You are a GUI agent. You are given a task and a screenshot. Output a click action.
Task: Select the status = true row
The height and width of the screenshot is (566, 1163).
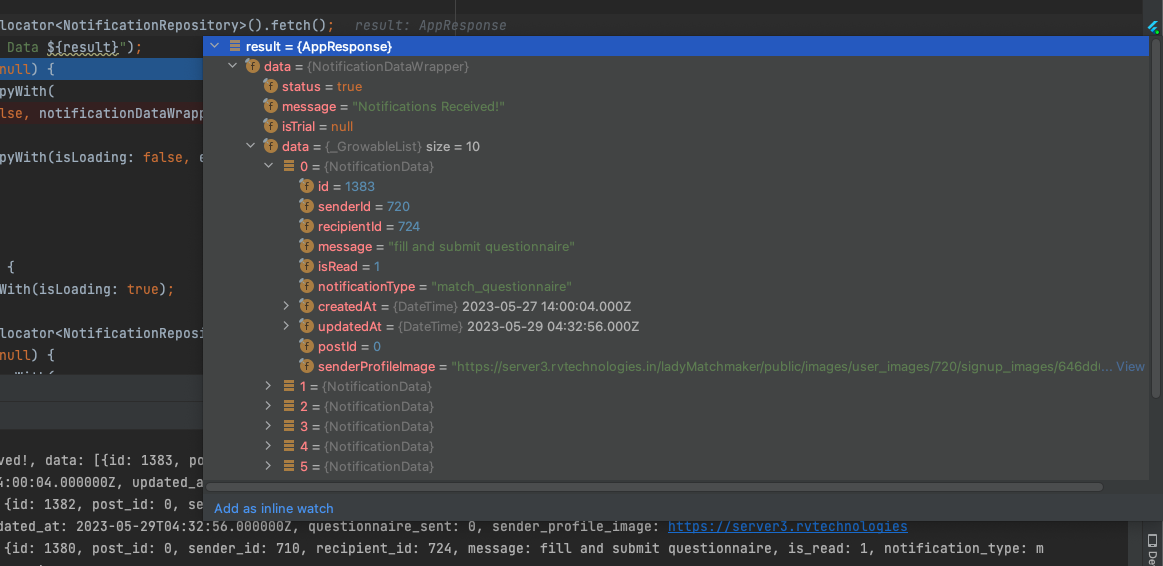click(x=676, y=86)
